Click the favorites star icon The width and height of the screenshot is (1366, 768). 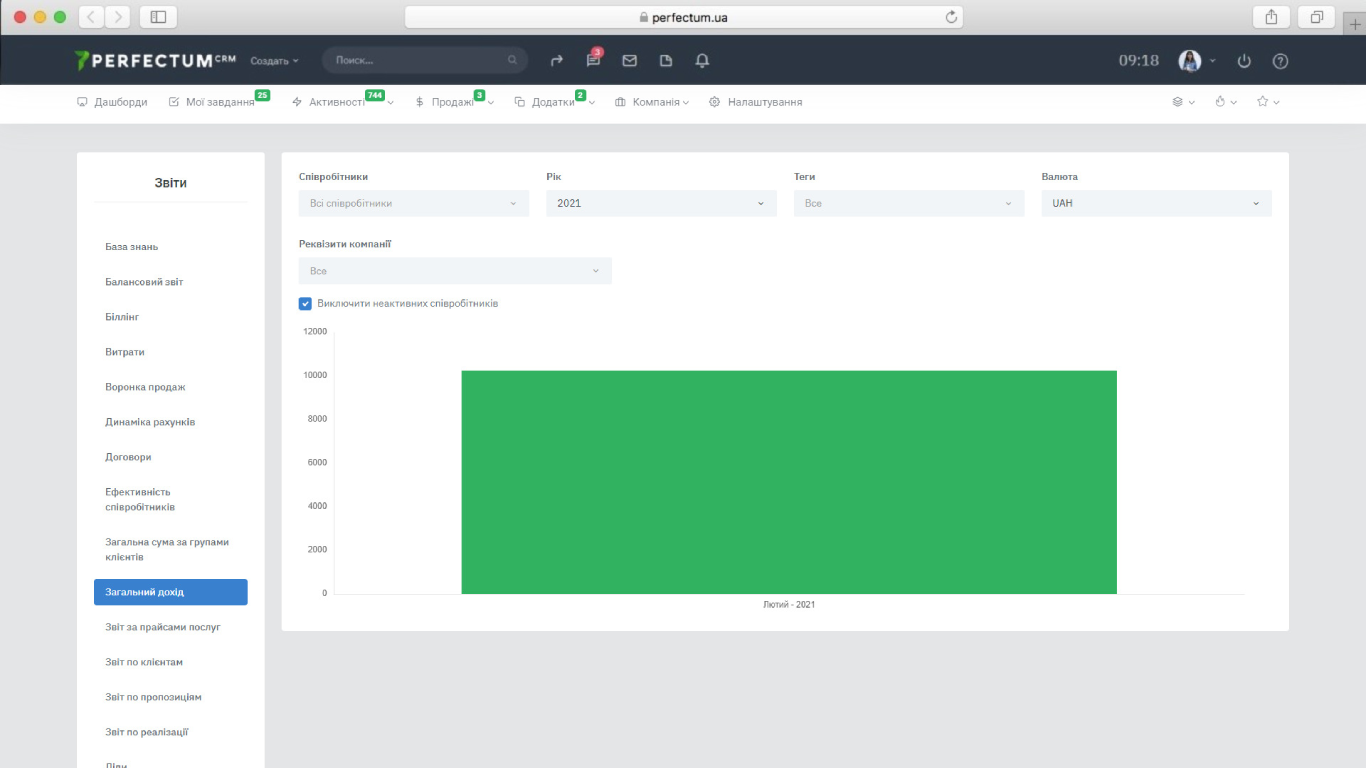[x=1263, y=102]
